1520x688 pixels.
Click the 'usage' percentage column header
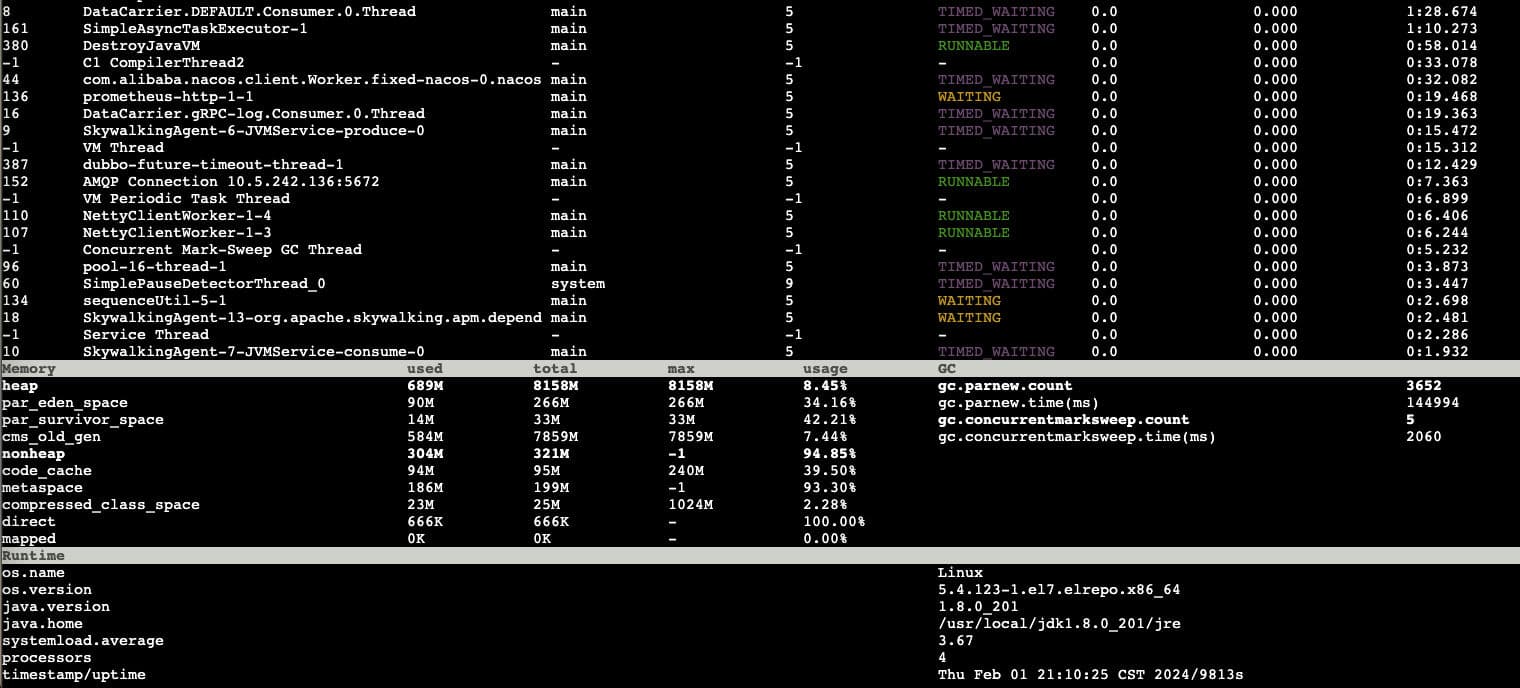pyautogui.click(x=825, y=368)
